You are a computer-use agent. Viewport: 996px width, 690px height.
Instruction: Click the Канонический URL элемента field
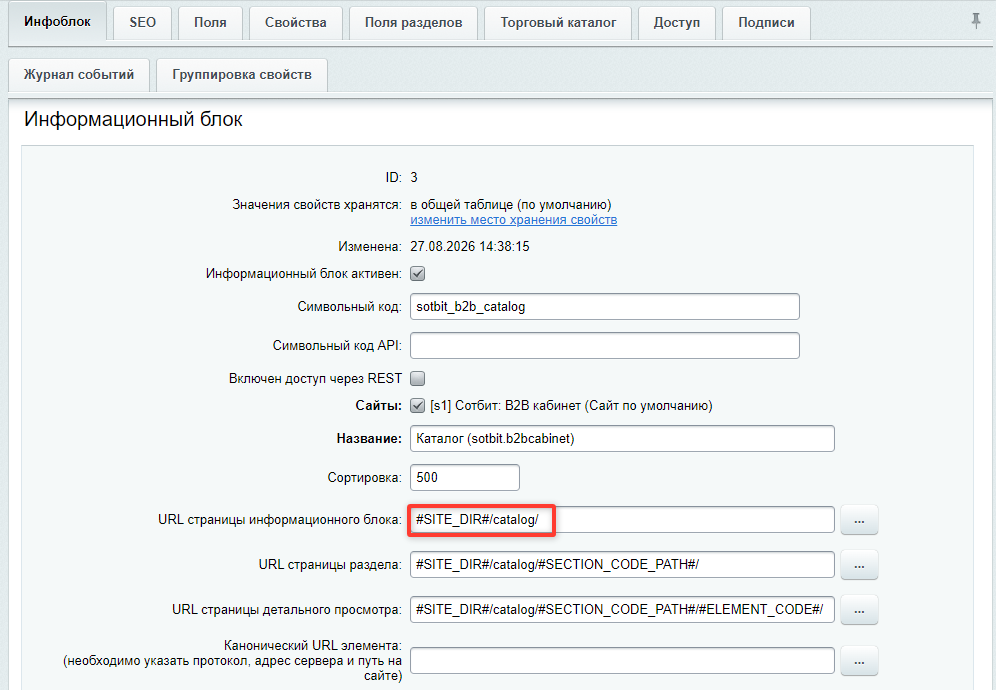pos(622,660)
